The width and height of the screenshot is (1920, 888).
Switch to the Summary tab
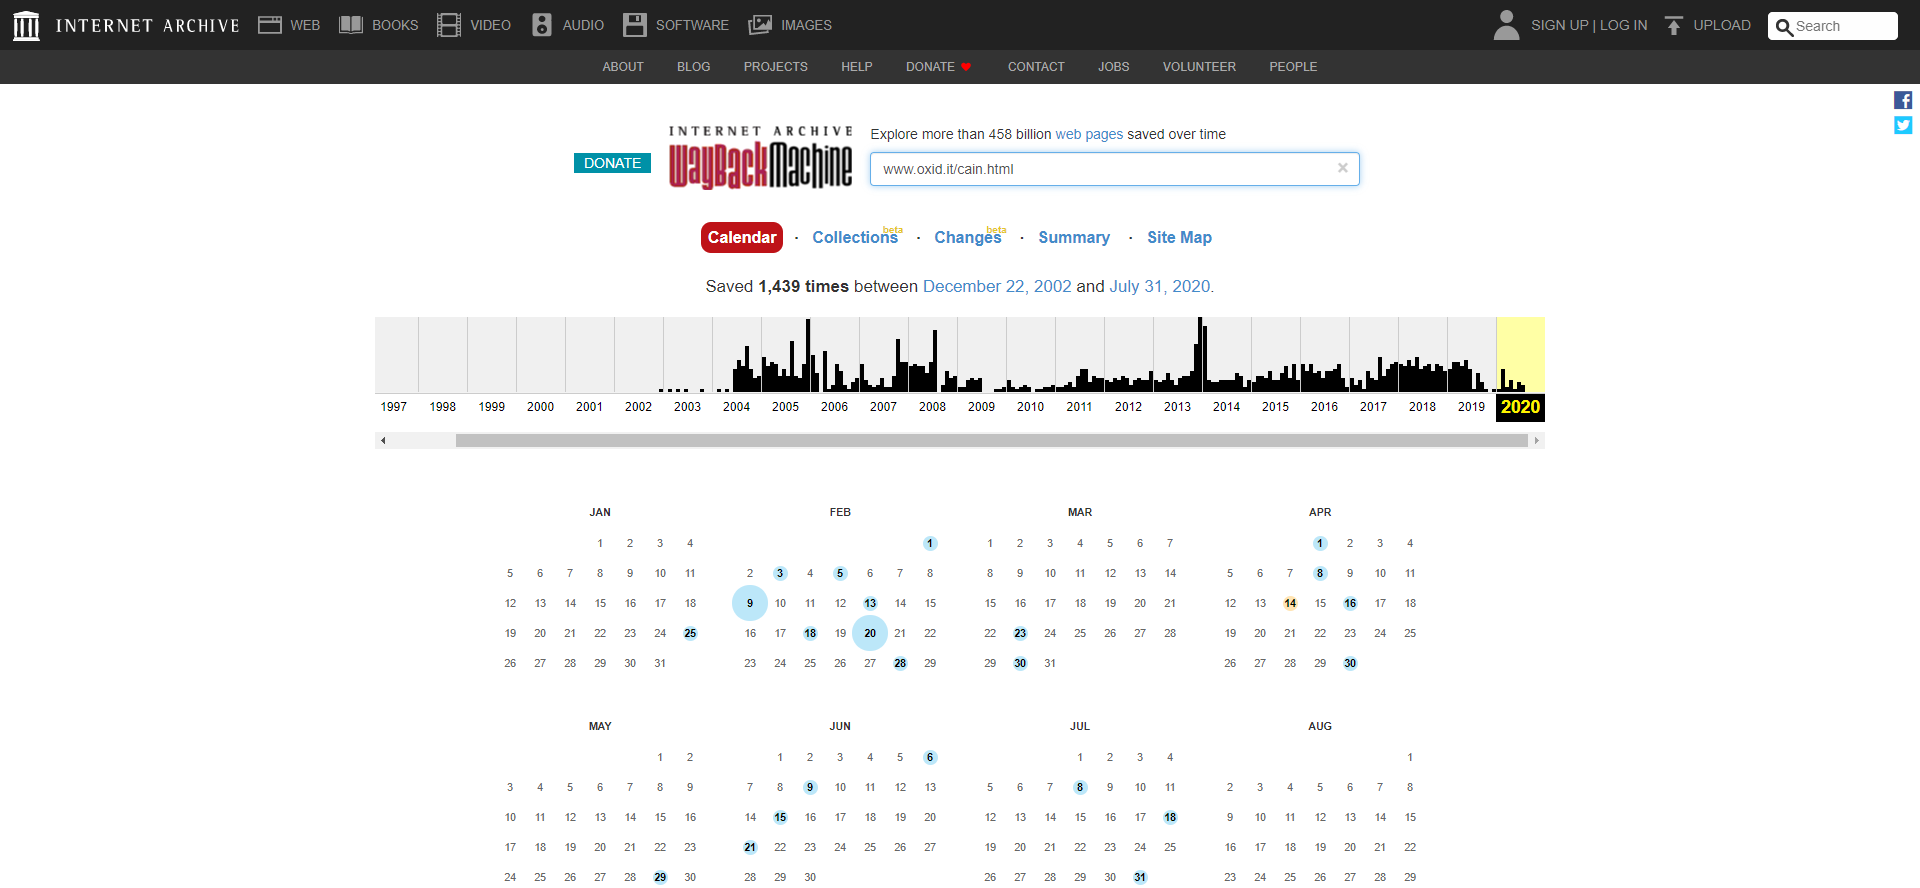point(1074,237)
